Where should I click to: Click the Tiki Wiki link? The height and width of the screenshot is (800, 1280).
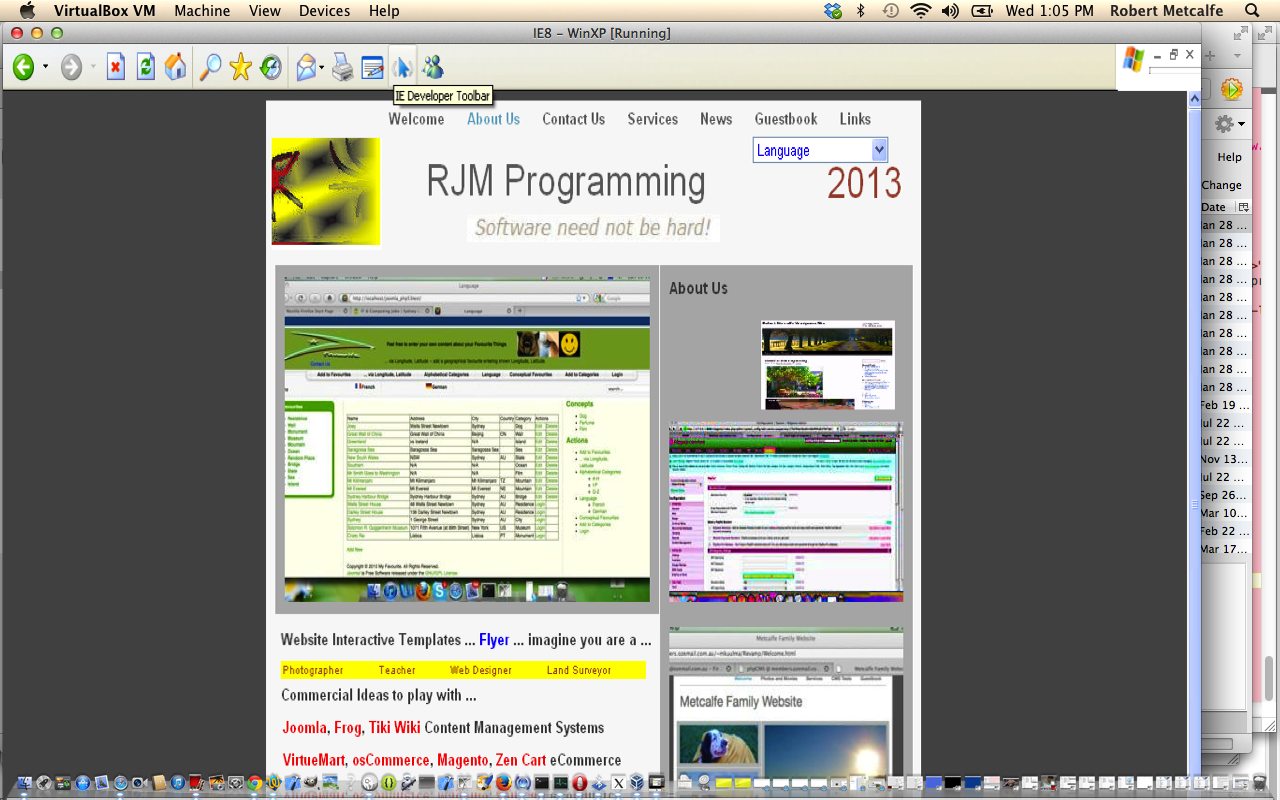tap(394, 728)
